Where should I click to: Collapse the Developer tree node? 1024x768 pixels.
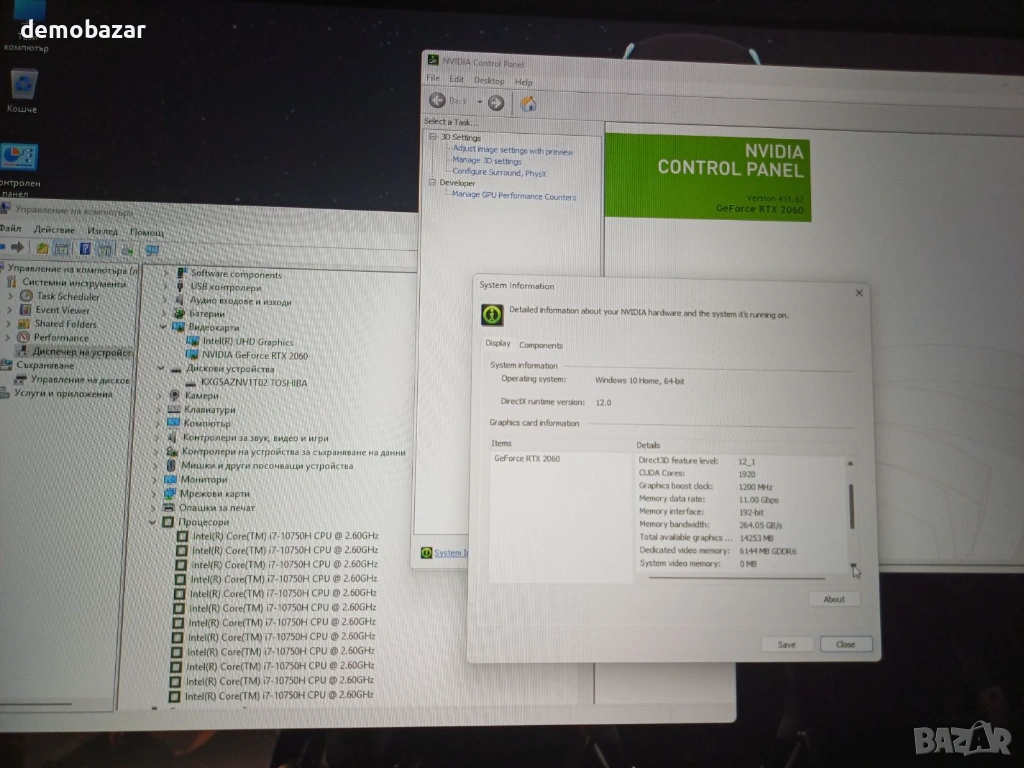432,183
